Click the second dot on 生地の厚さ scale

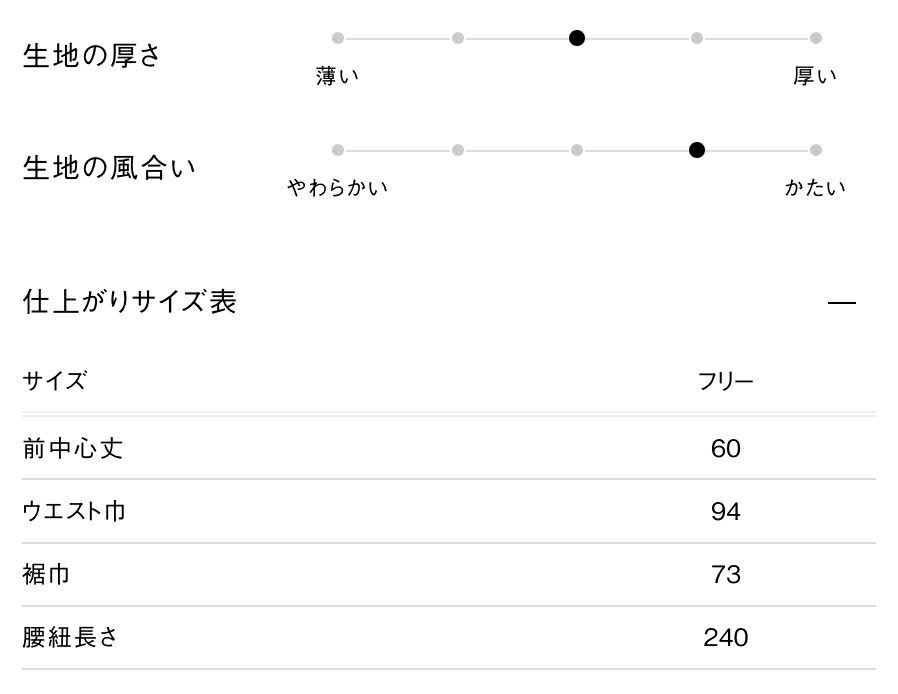click(x=458, y=38)
